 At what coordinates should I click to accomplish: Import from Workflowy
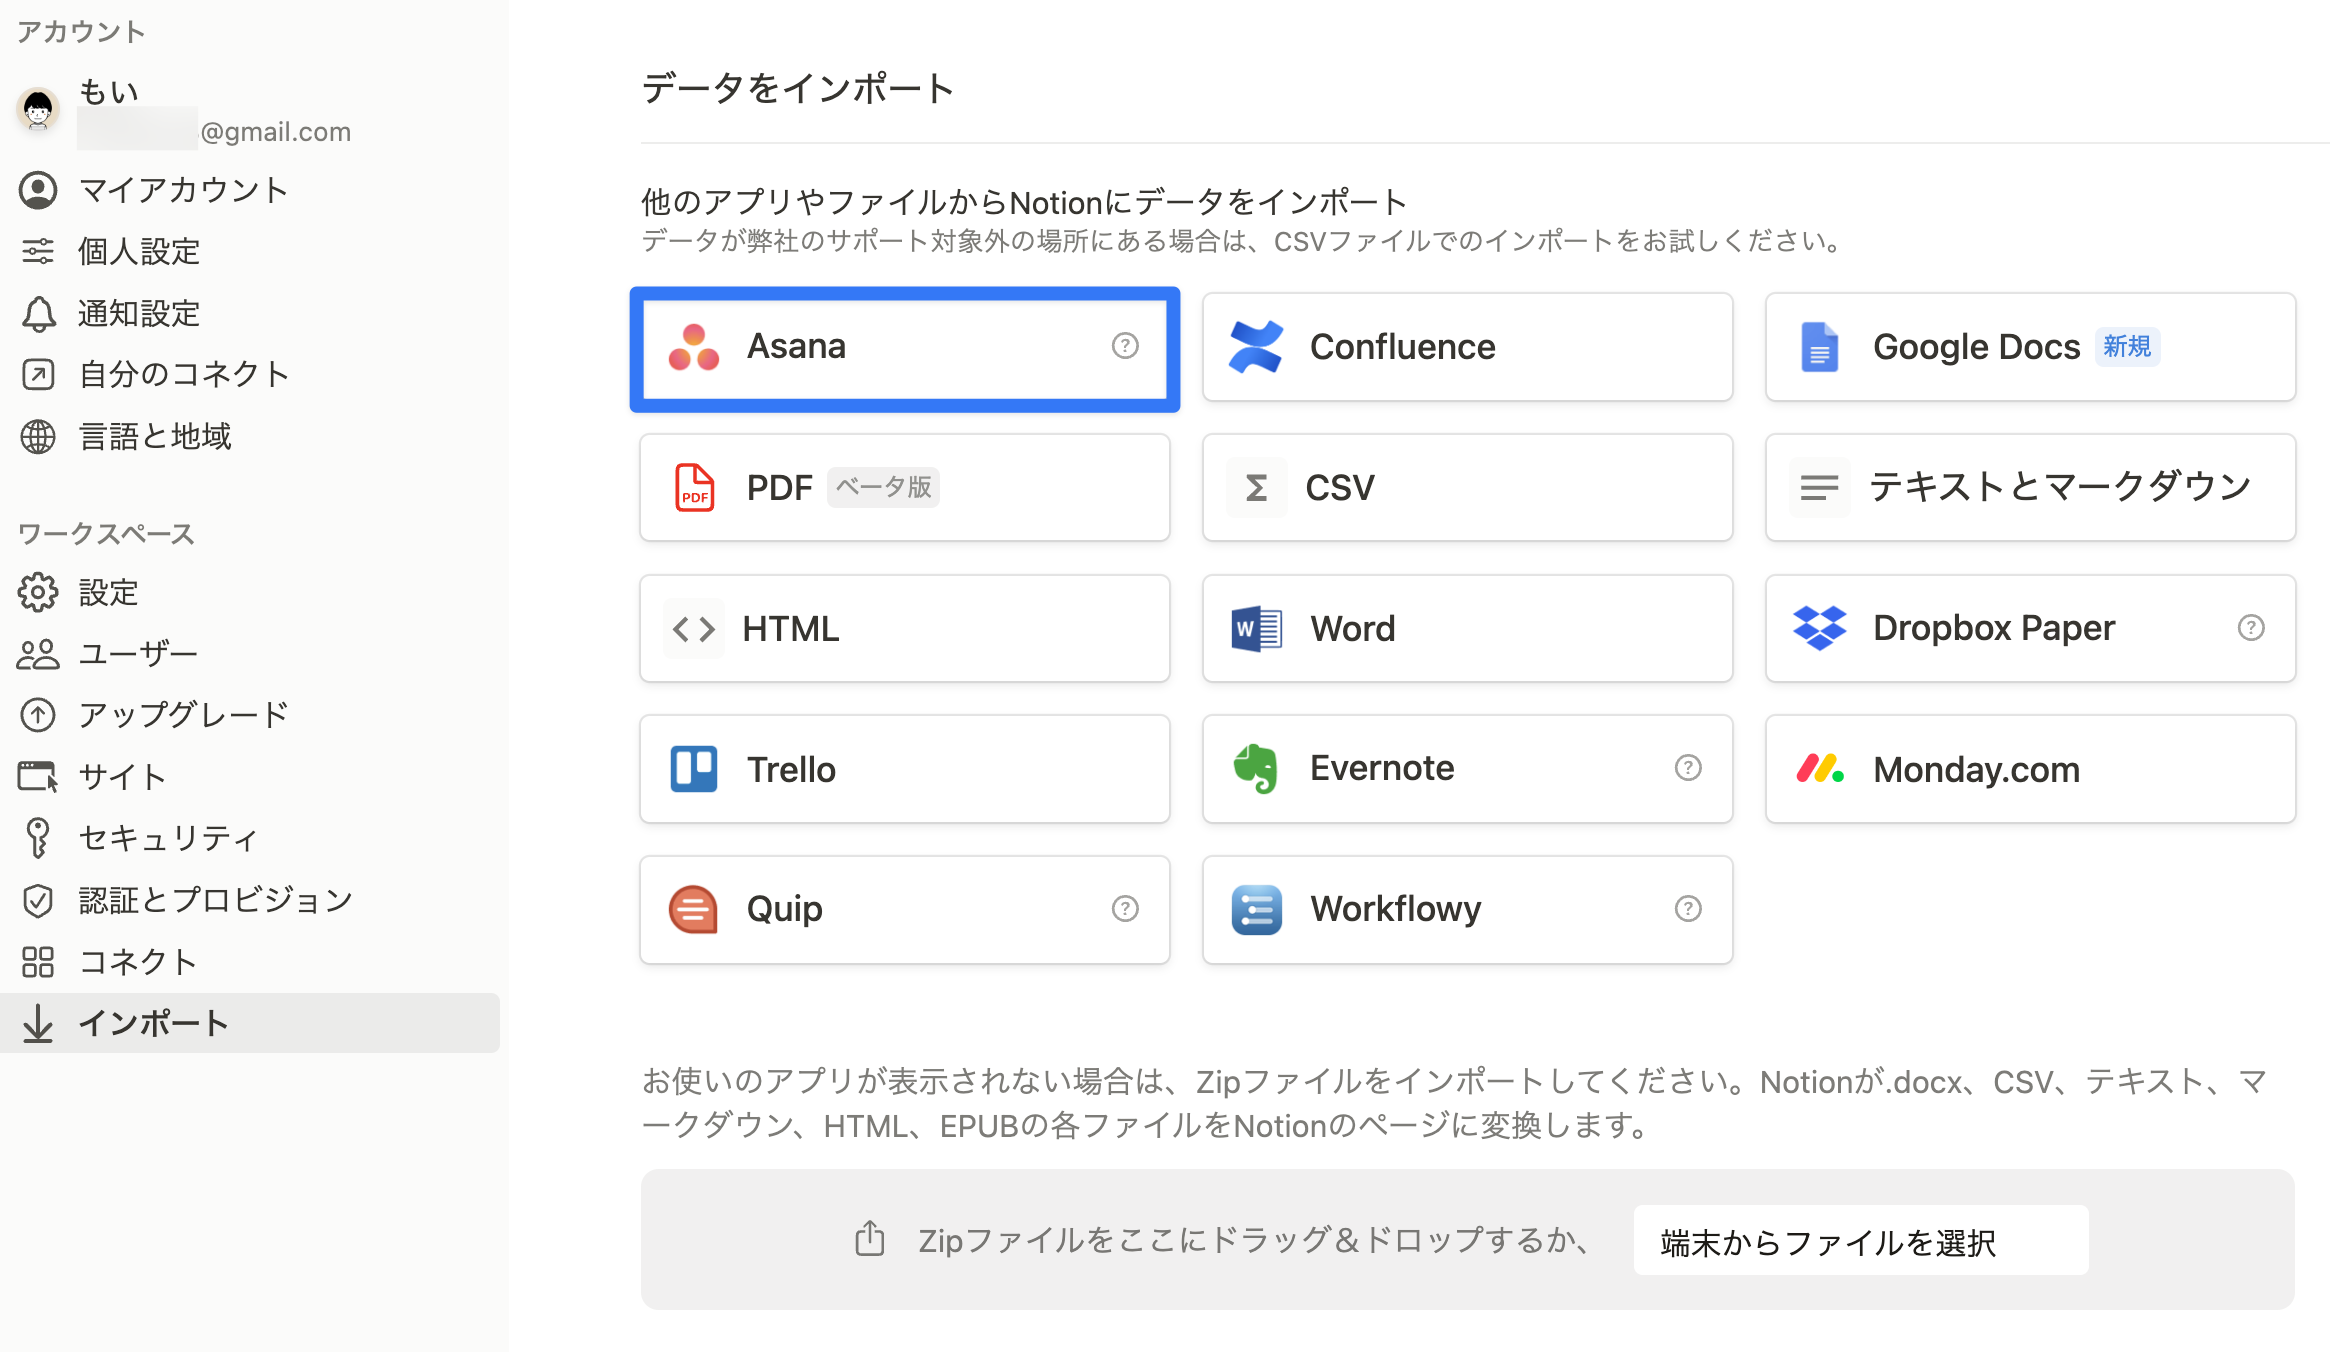1467,910
